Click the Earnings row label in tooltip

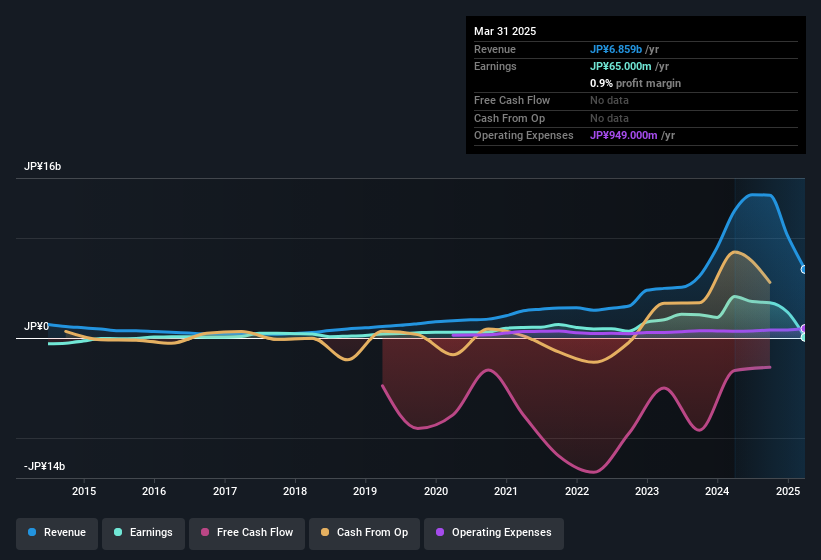(x=495, y=66)
